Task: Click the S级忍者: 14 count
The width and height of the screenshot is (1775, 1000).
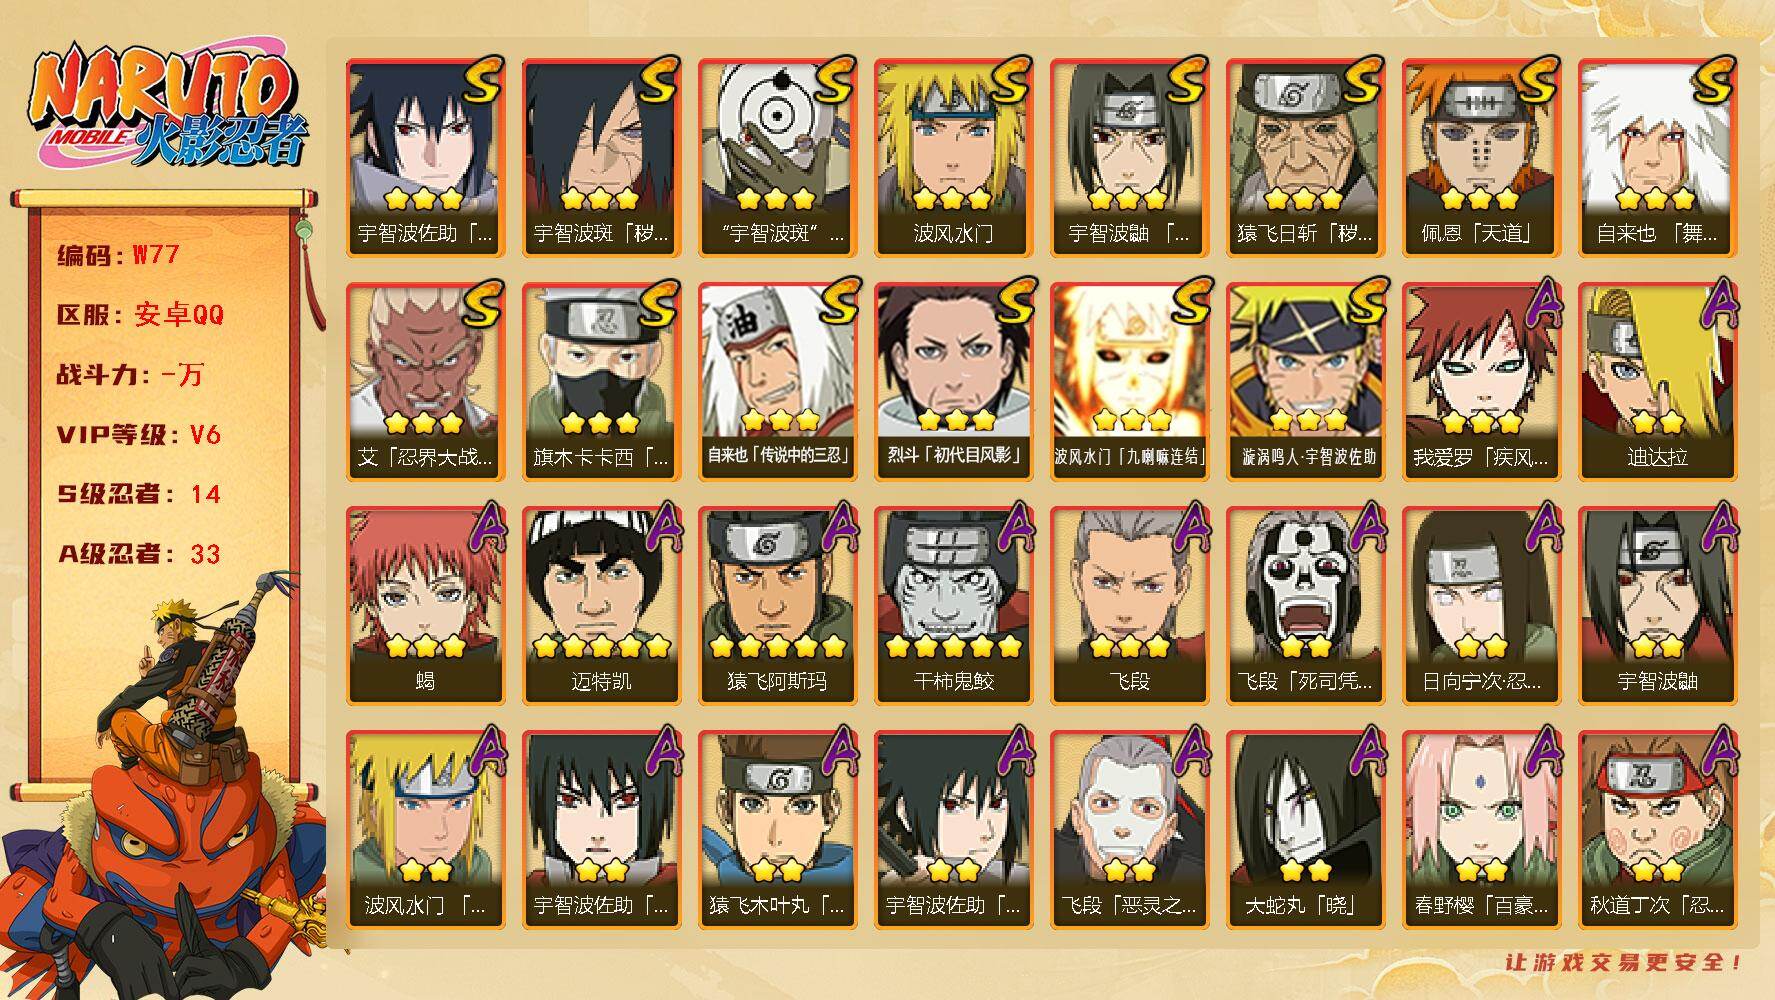Action: click(138, 494)
